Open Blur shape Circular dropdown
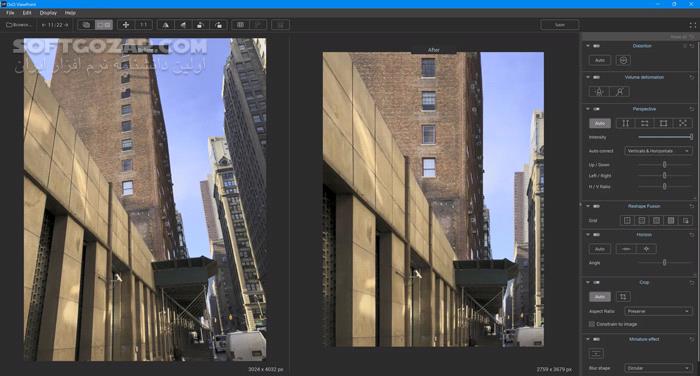700x376 pixels. click(658, 368)
